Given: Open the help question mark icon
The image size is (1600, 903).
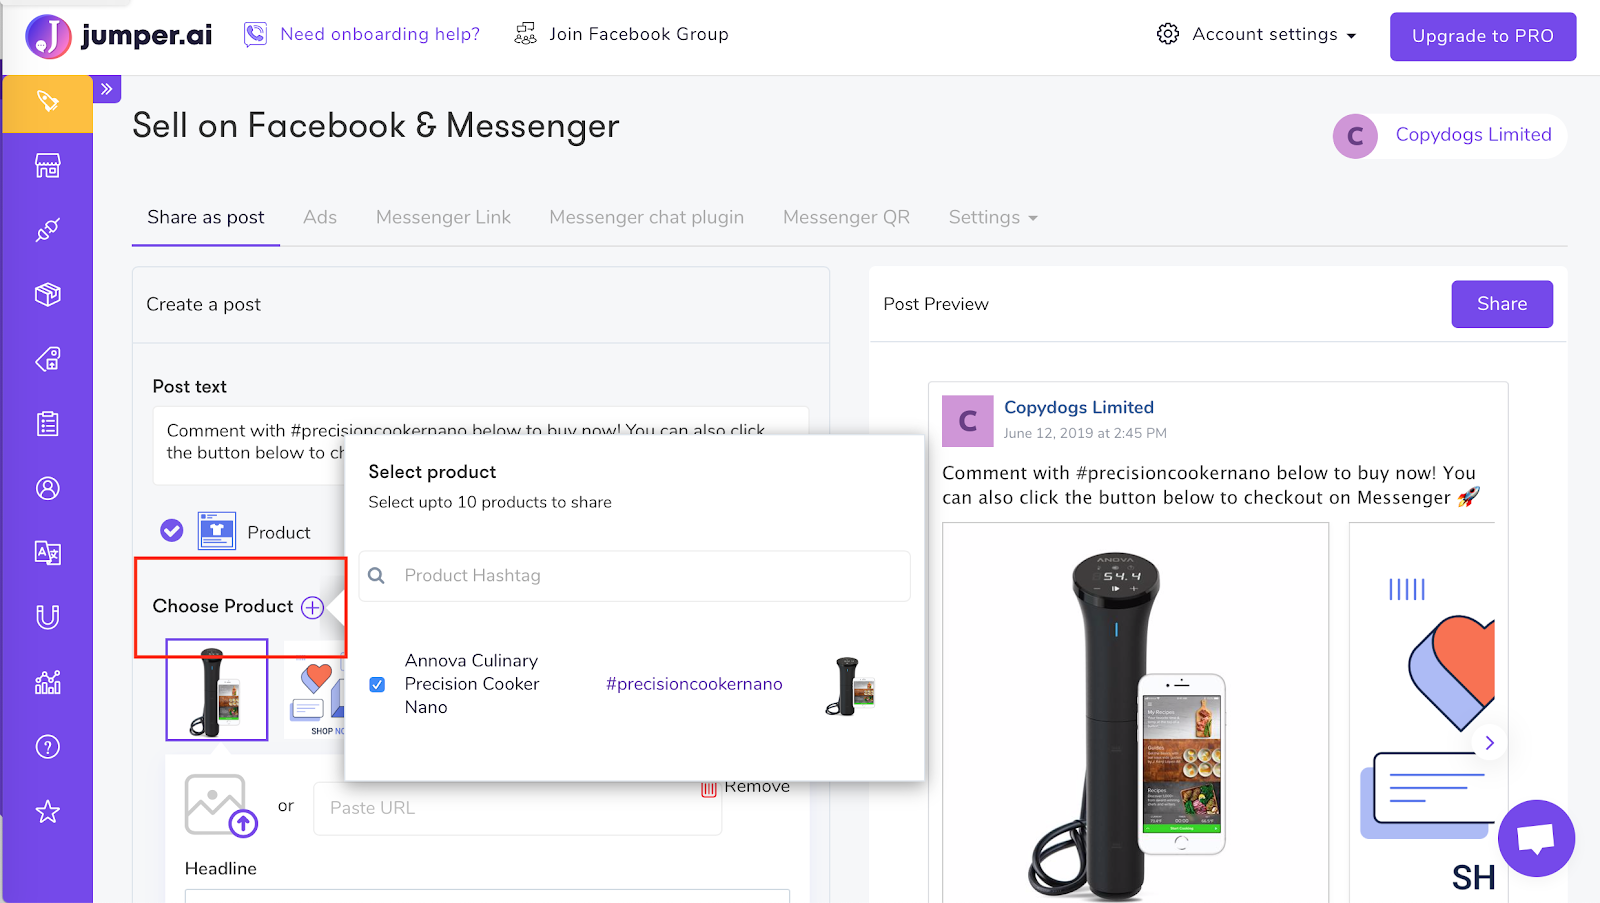Looking at the screenshot, I should tap(47, 747).
